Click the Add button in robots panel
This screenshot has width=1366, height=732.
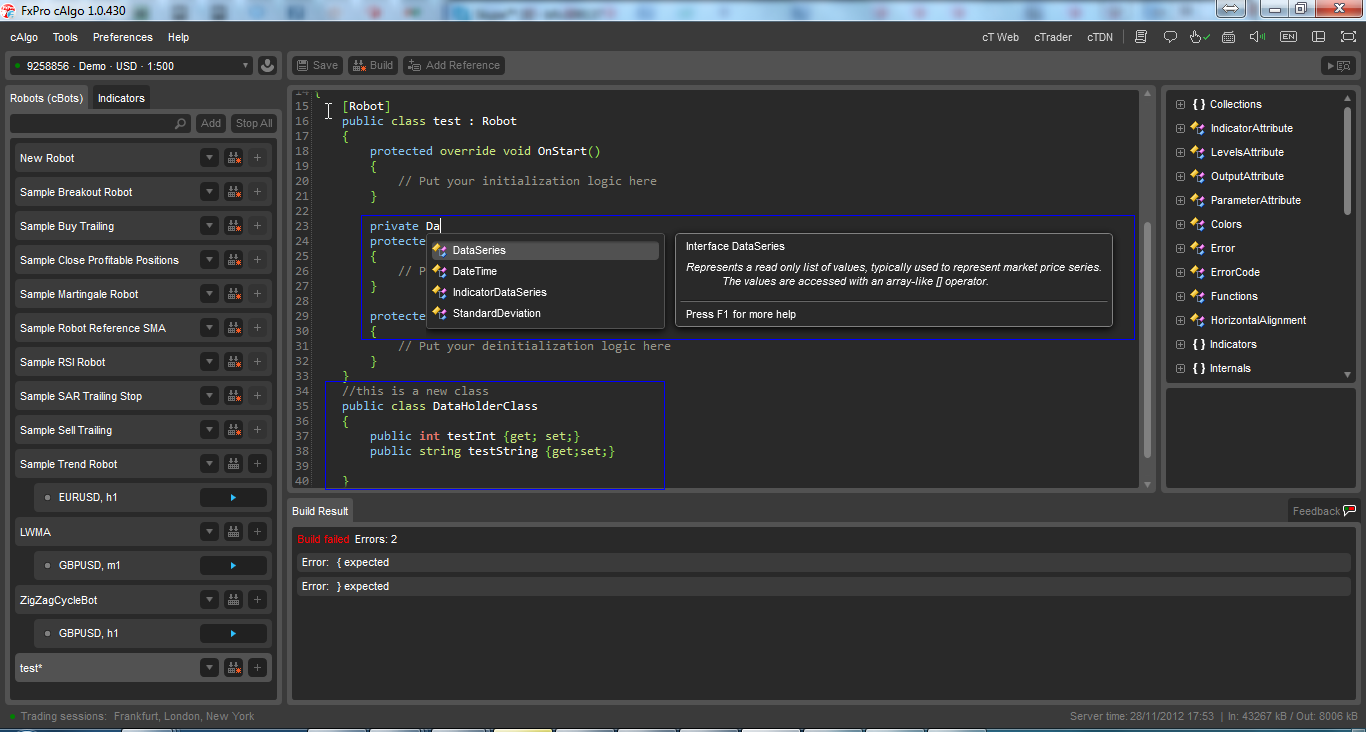[211, 123]
